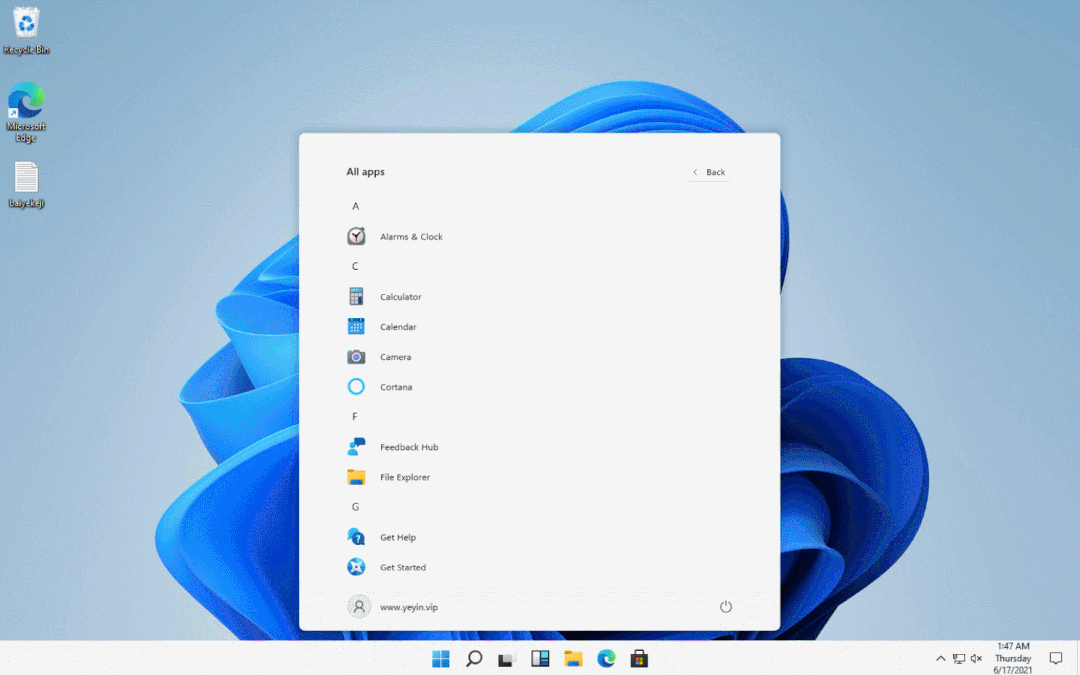Open Cortana
The image size is (1080, 675).
(396, 387)
